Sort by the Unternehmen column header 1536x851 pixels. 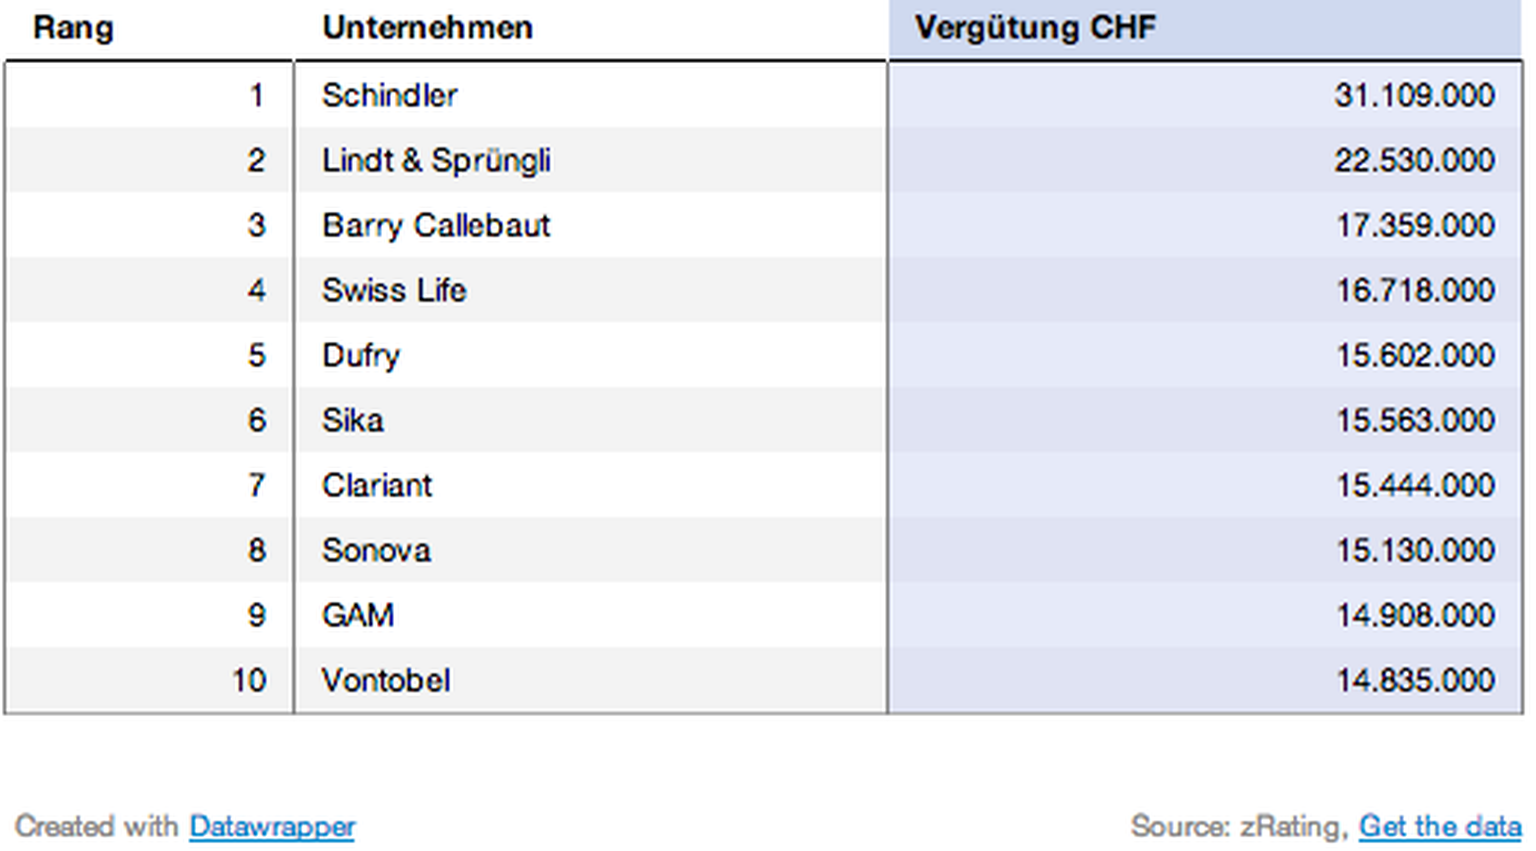coord(427,28)
